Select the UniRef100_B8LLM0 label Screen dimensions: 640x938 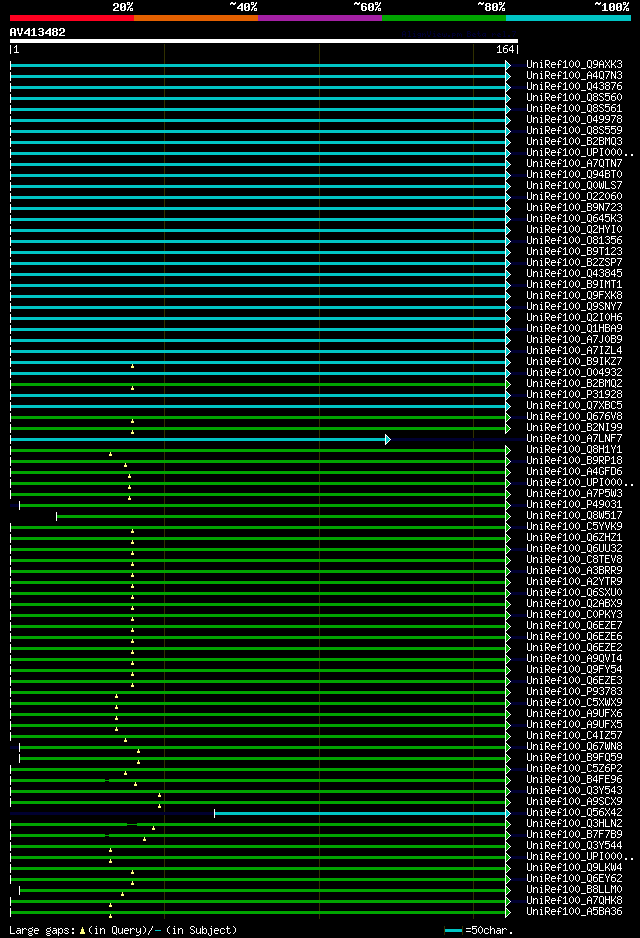click(x=574, y=890)
